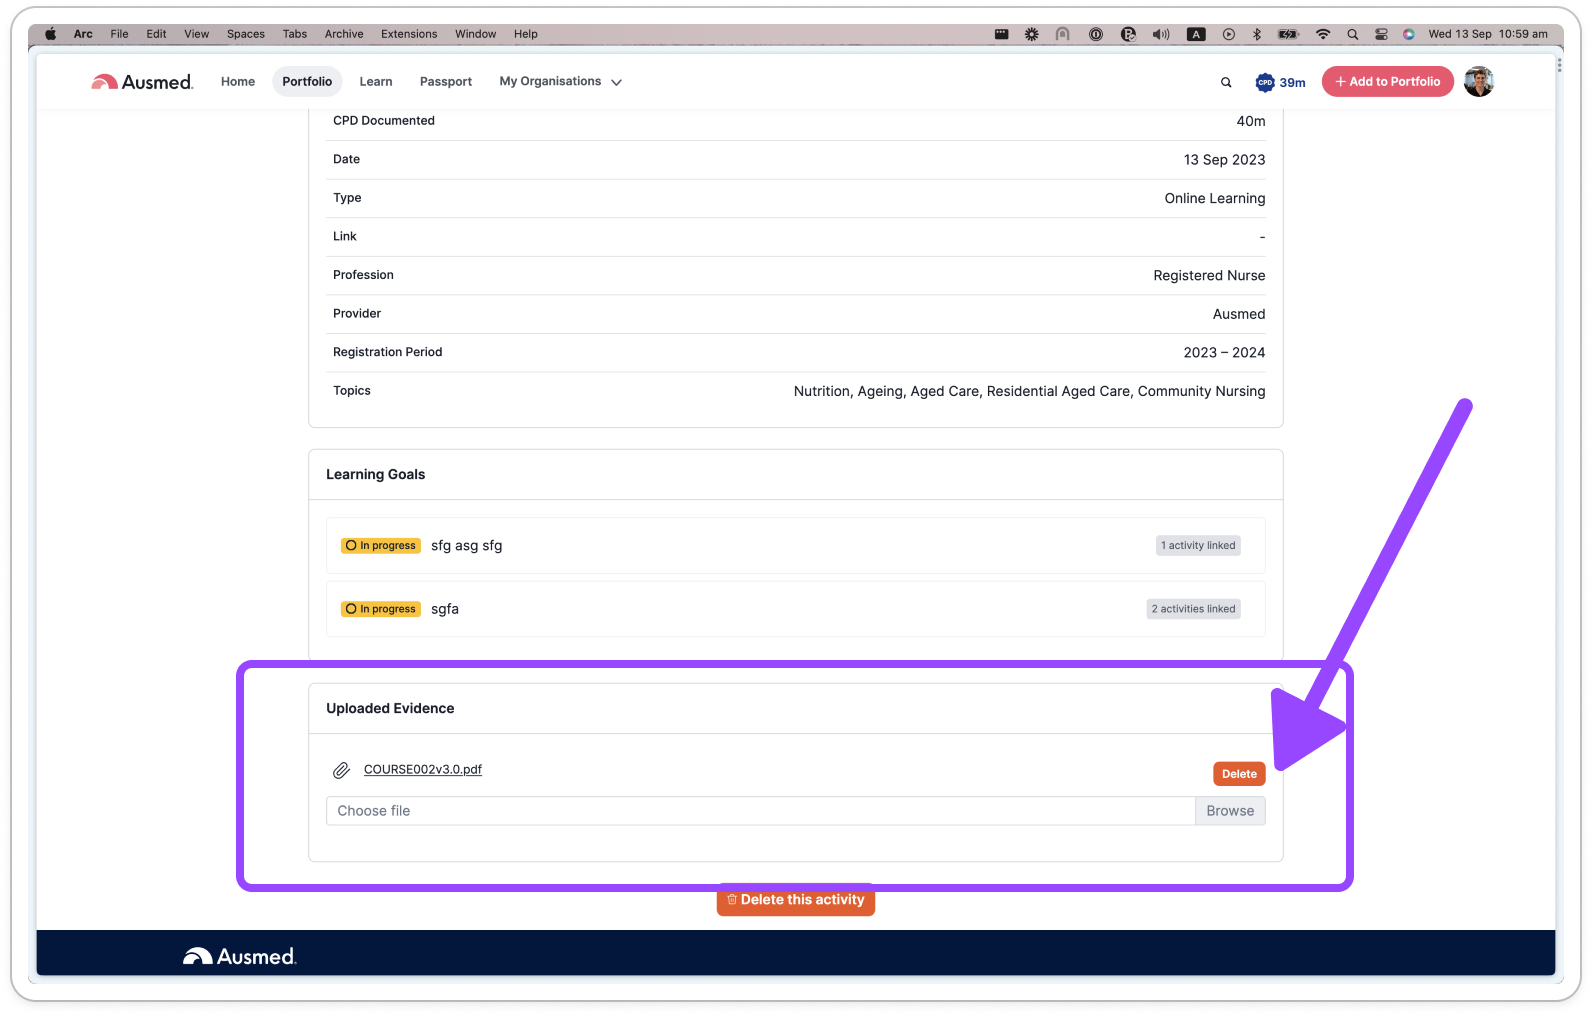Open the site search magnifier icon
Viewport: 1592px width, 1016px height.
coord(1226,82)
